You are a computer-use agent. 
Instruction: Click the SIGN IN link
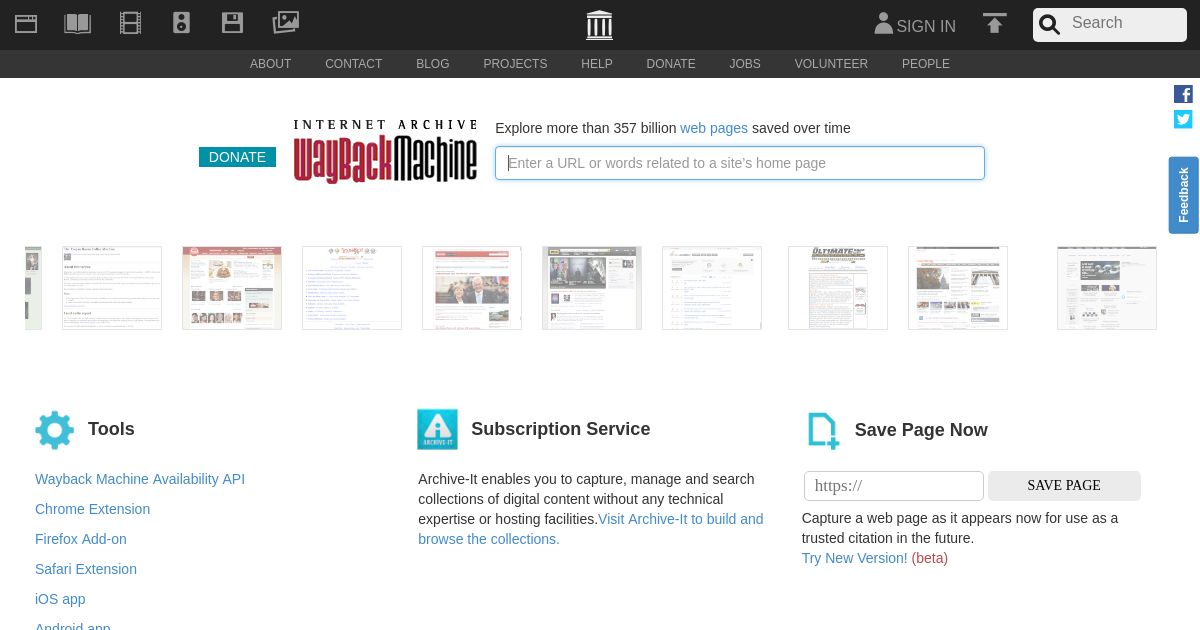(926, 26)
